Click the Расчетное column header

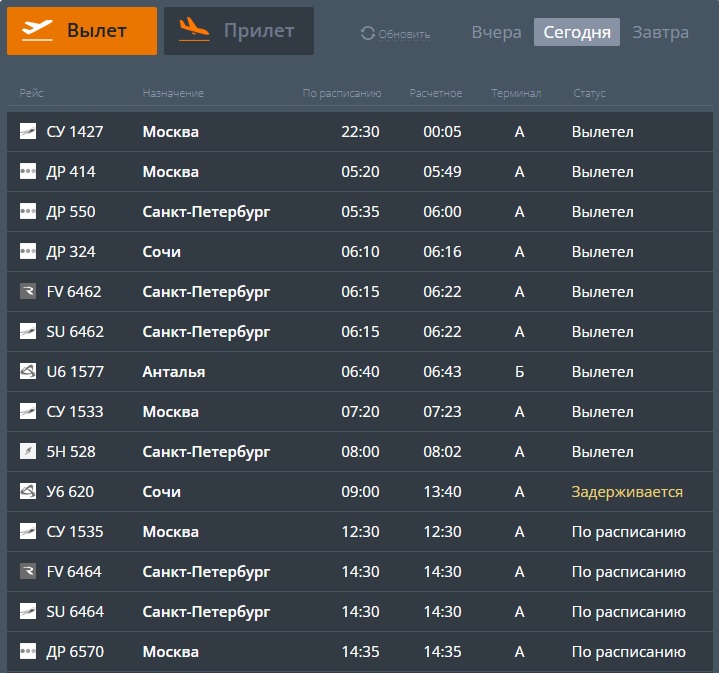pos(435,93)
